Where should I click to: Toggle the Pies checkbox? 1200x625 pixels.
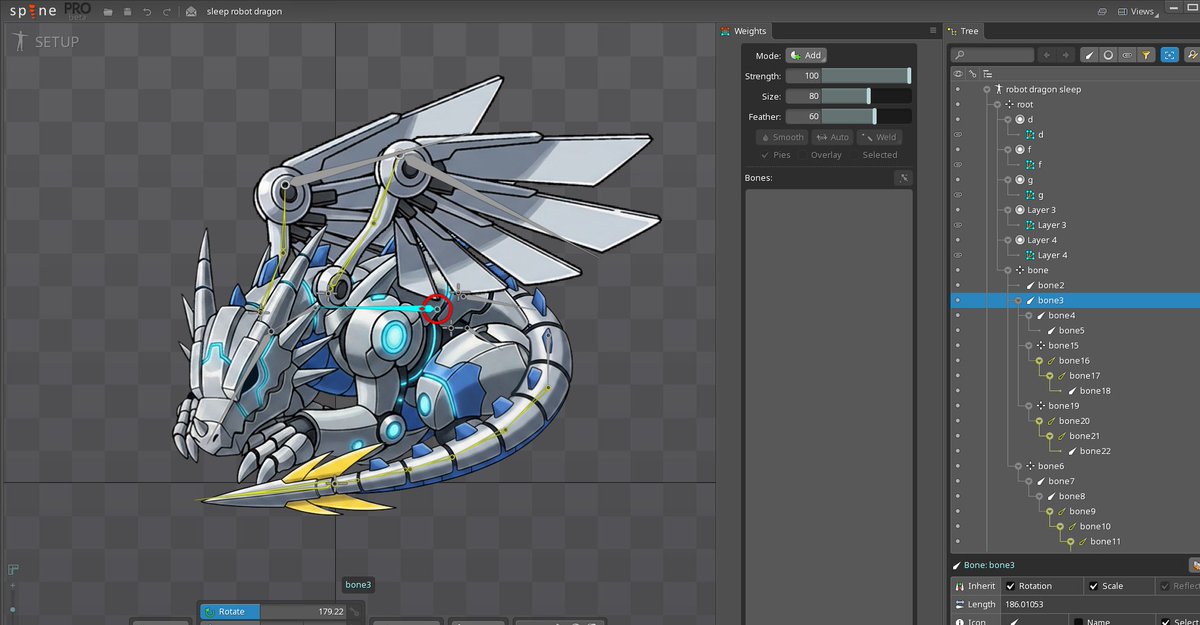pyautogui.click(x=765, y=155)
